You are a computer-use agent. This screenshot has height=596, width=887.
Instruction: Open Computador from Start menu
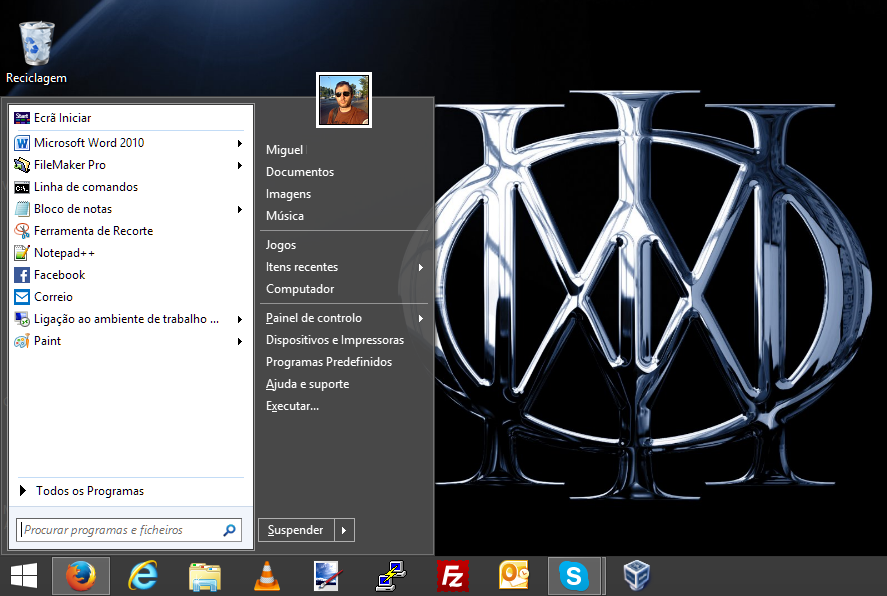pyautogui.click(x=300, y=289)
